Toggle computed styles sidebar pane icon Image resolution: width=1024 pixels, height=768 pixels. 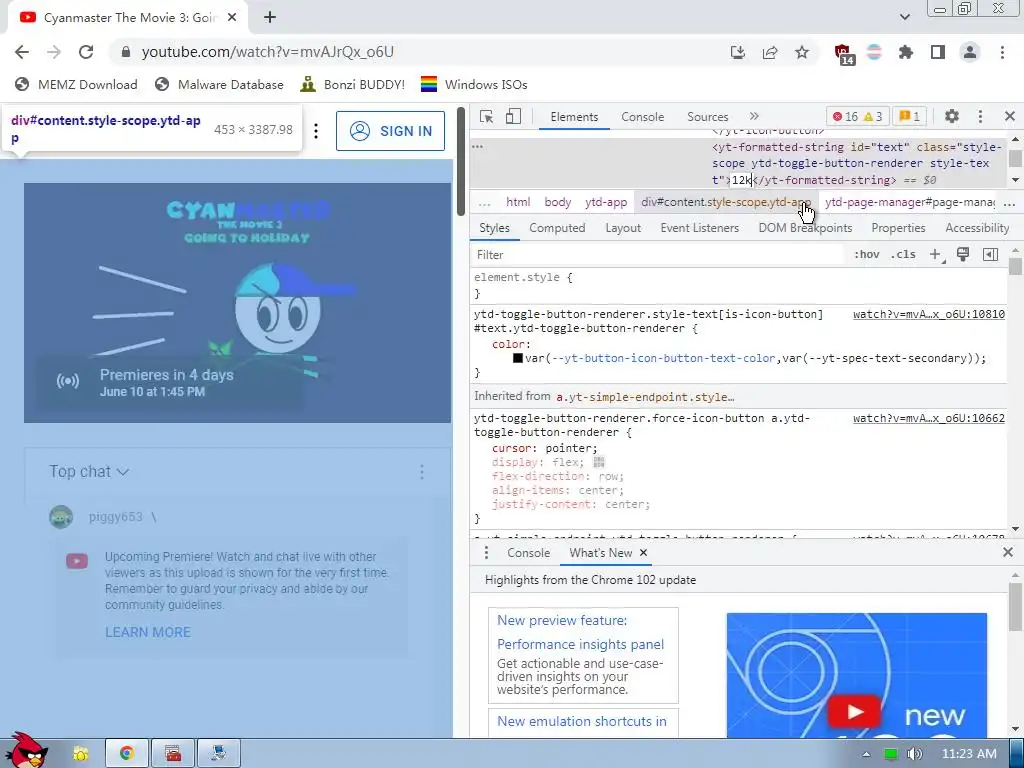tap(990, 255)
